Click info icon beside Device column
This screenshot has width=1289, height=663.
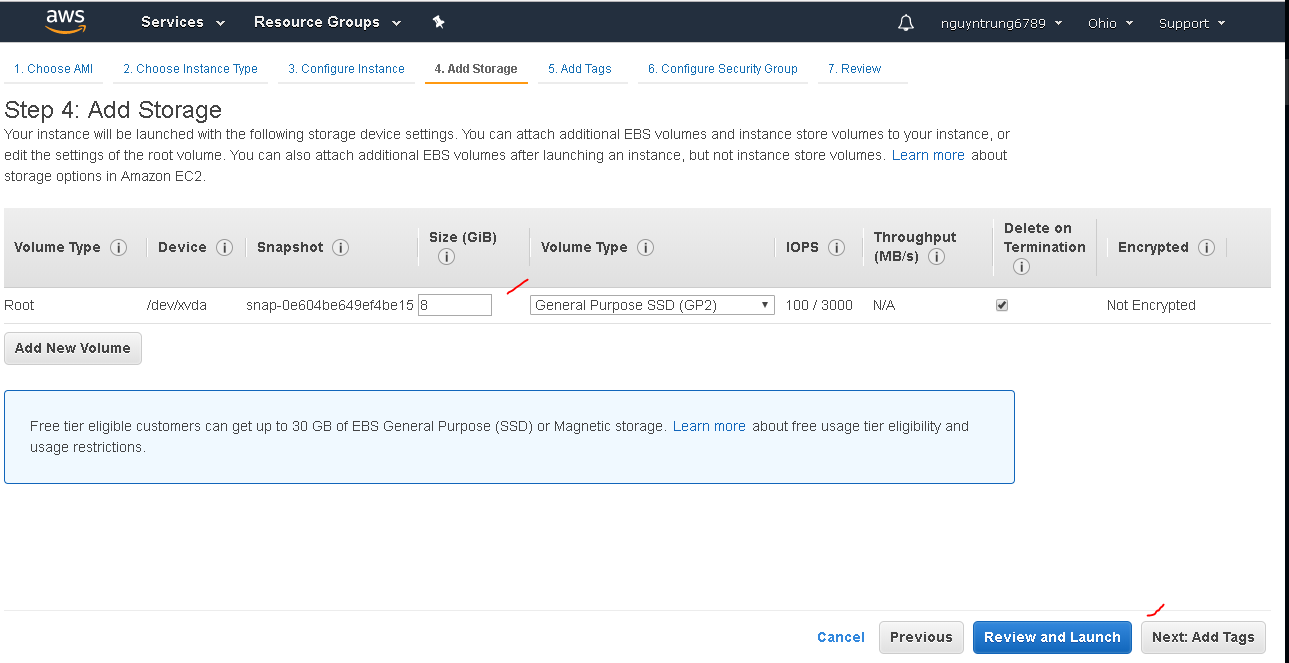(225, 247)
